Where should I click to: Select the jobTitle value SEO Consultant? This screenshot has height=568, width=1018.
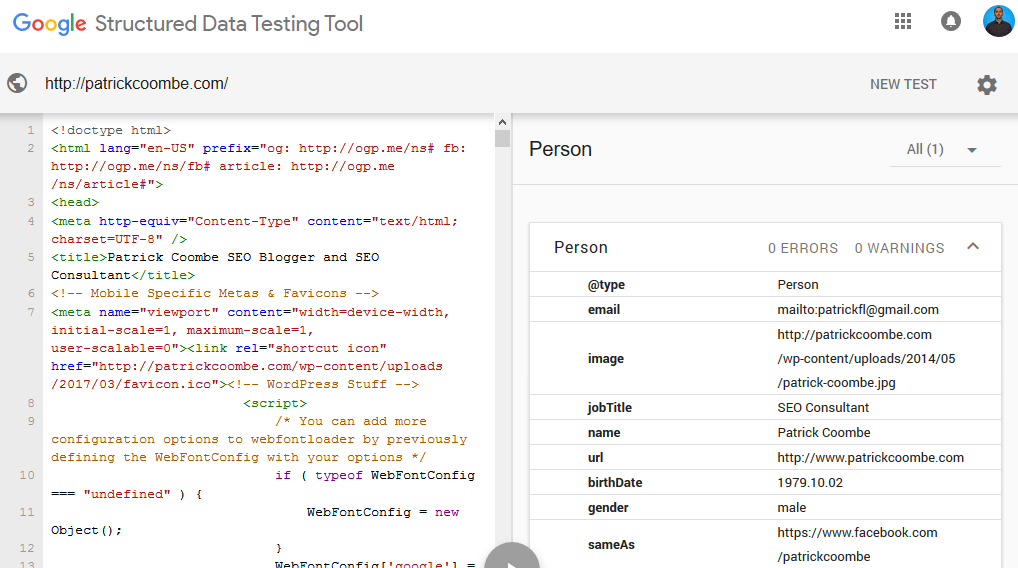(823, 408)
